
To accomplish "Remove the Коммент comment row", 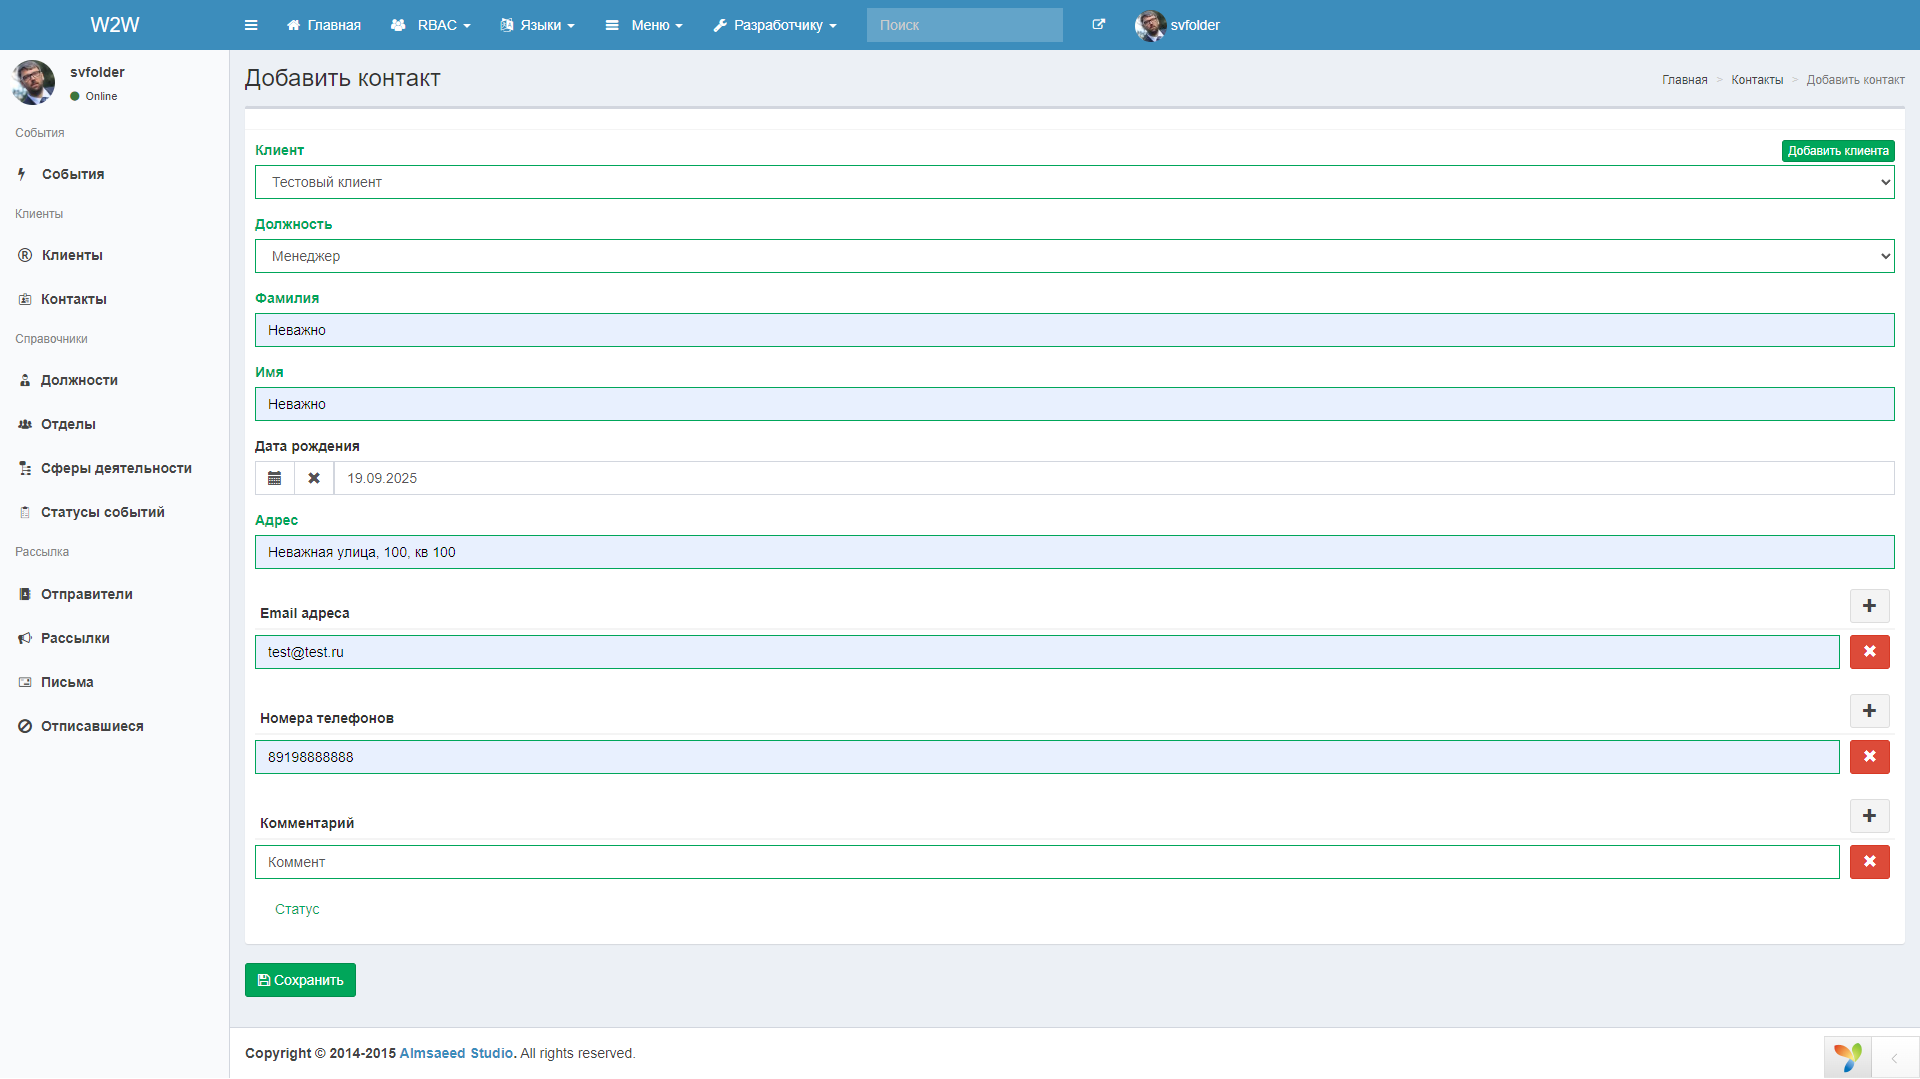I will [1869, 862].
